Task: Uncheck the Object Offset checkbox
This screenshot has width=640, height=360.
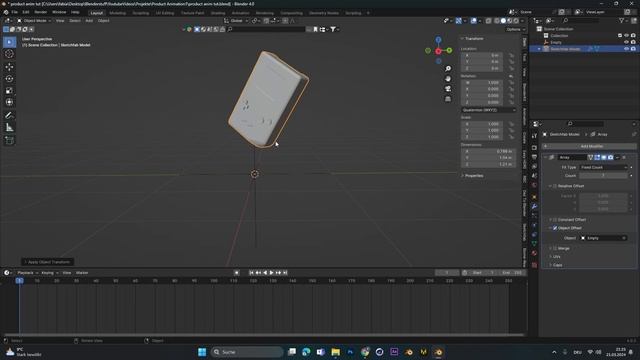Action: [555, 228]
